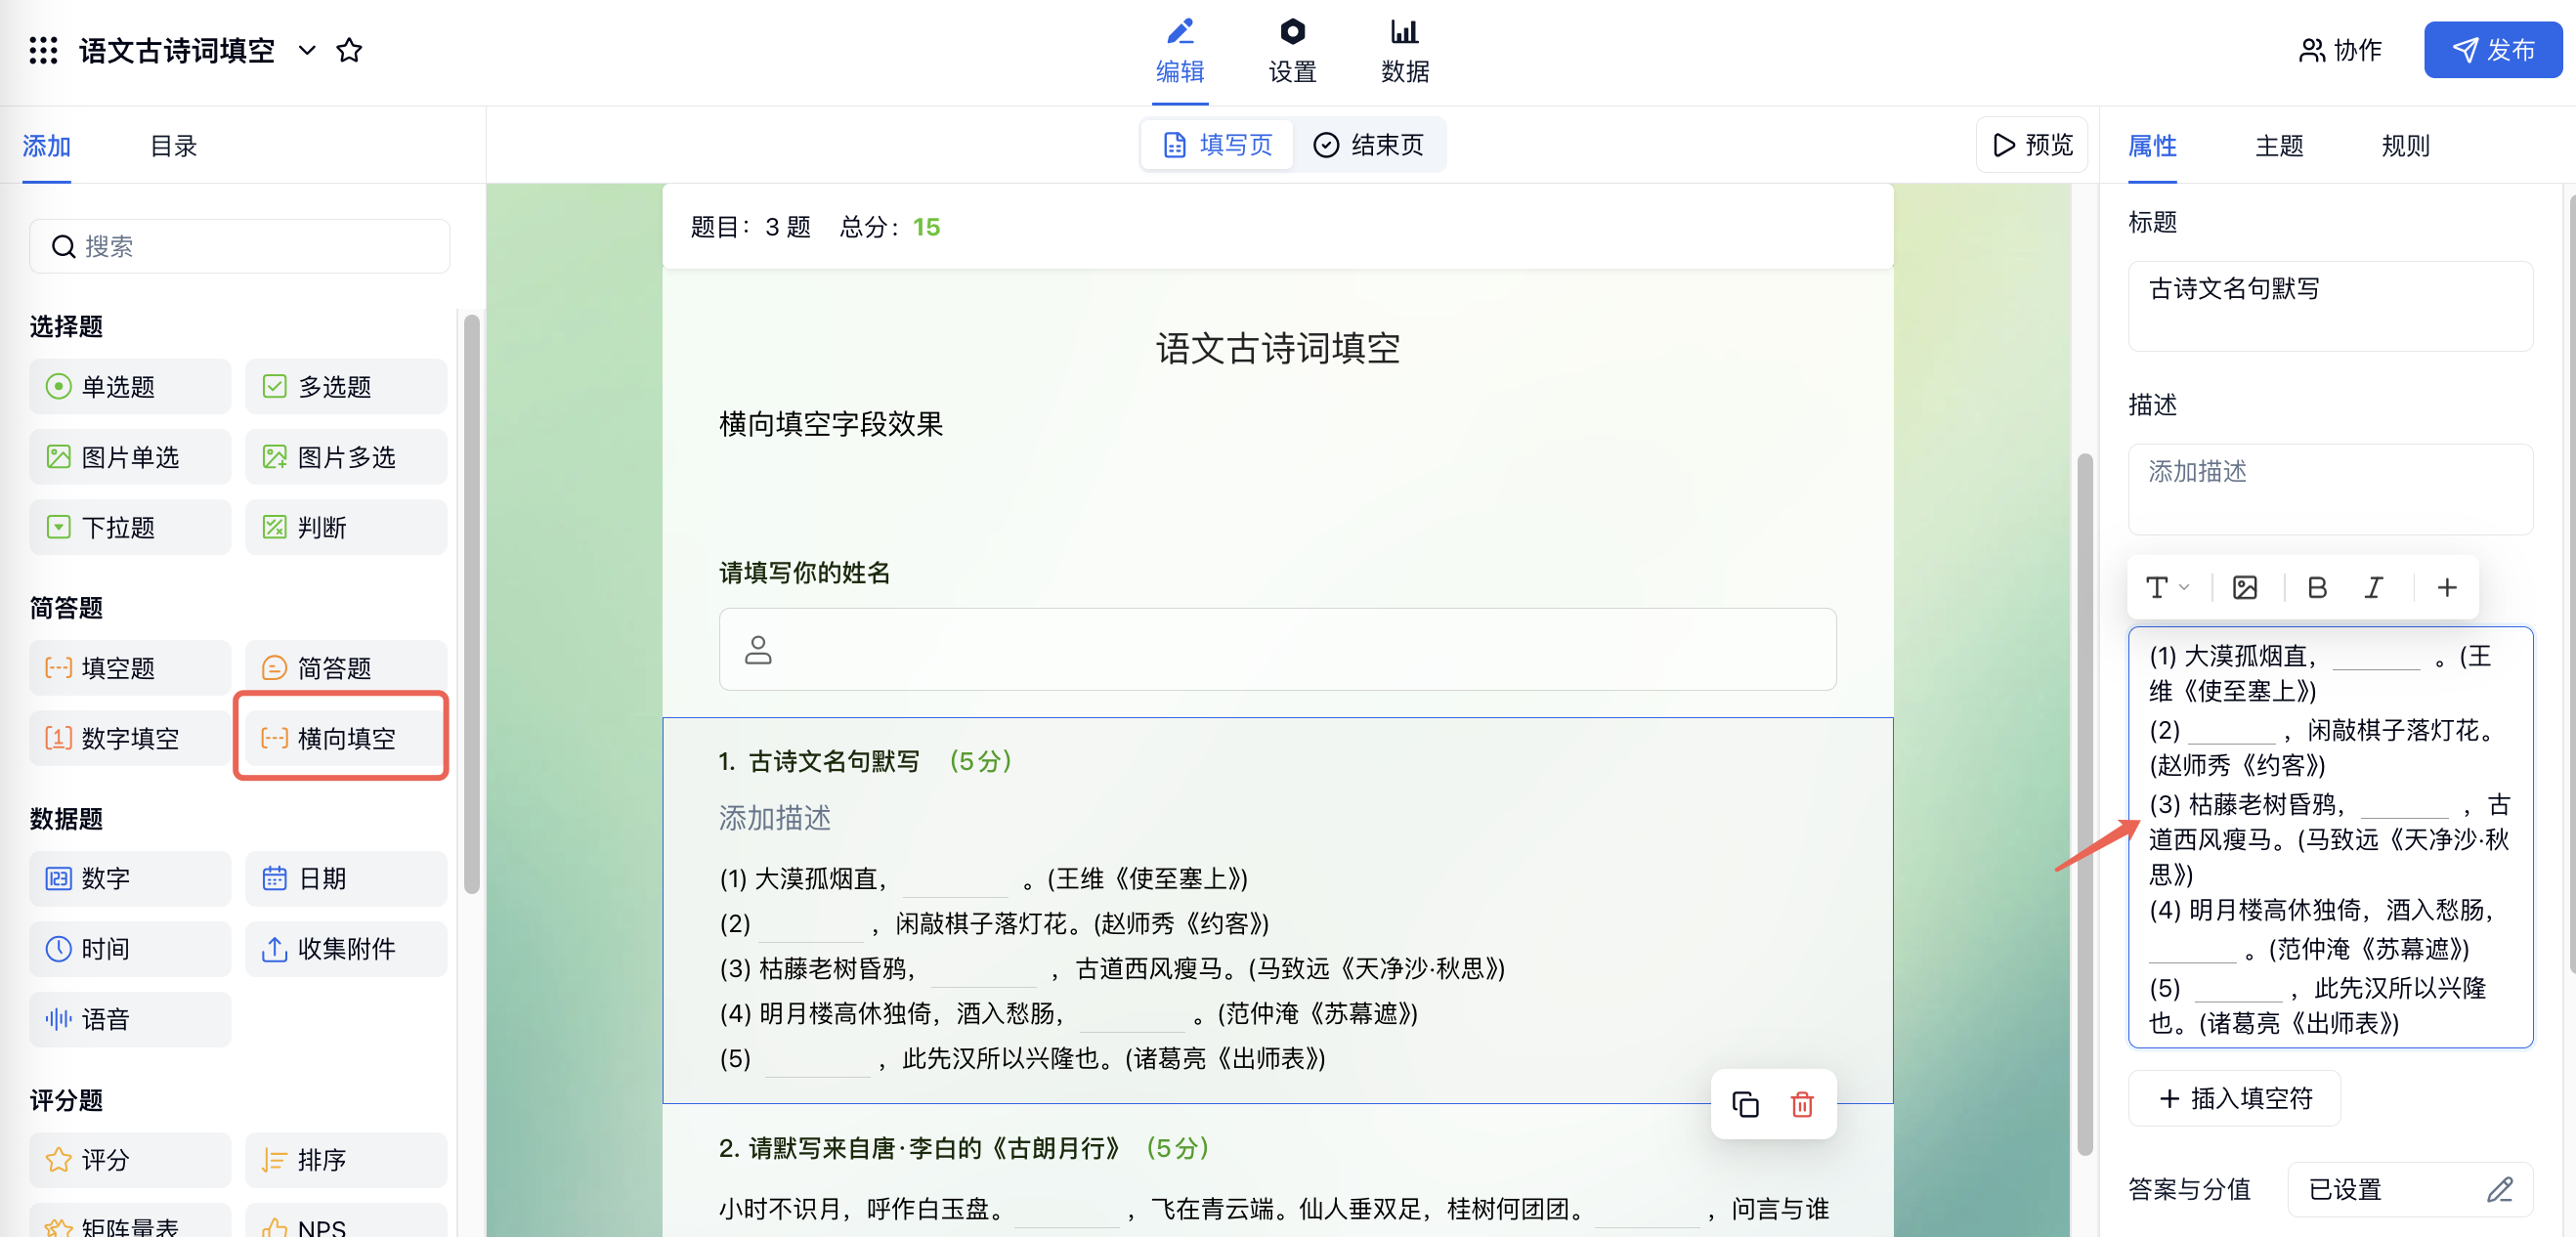Viewport: 2576px width, 1237px height.
Task: Add a 单选题 question
Action: tap(130, 386)
